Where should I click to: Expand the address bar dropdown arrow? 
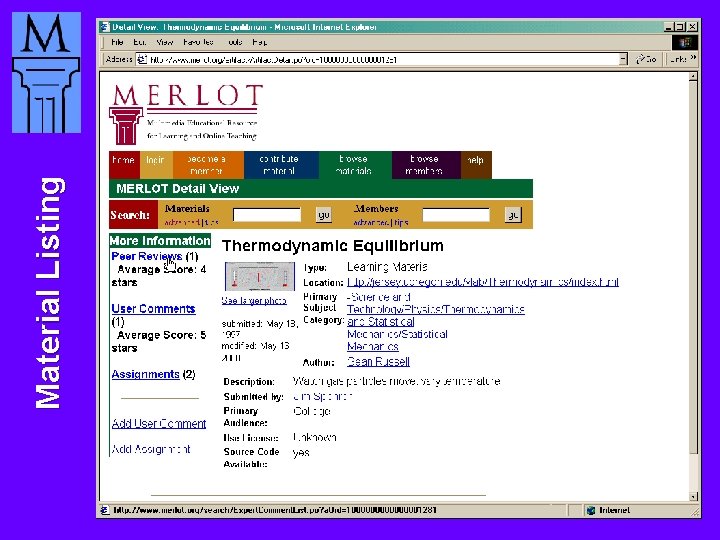click(623, 59)
